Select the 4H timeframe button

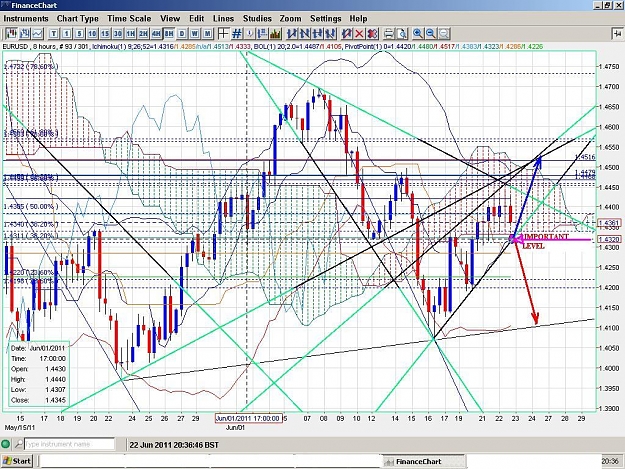(156, 33)
